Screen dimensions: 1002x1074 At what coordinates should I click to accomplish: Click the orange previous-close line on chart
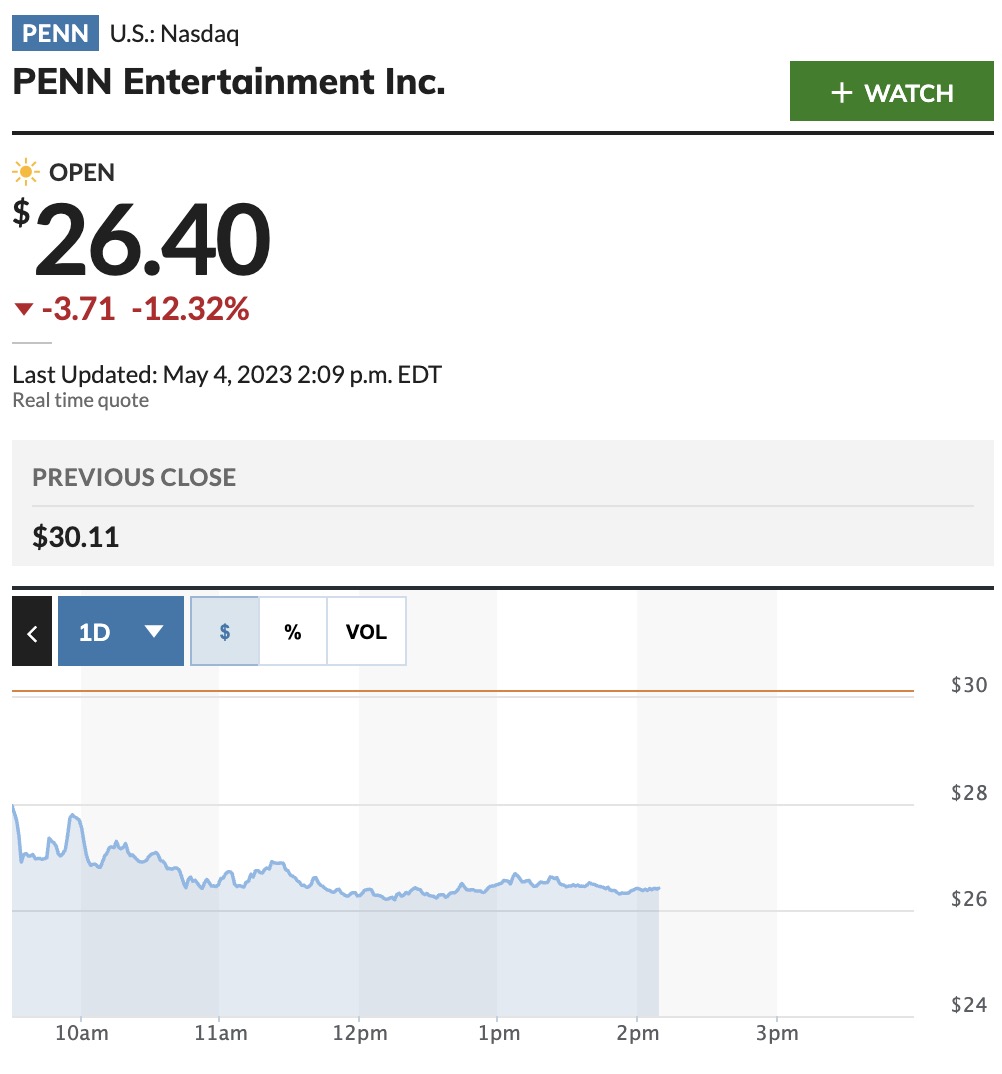463,692
